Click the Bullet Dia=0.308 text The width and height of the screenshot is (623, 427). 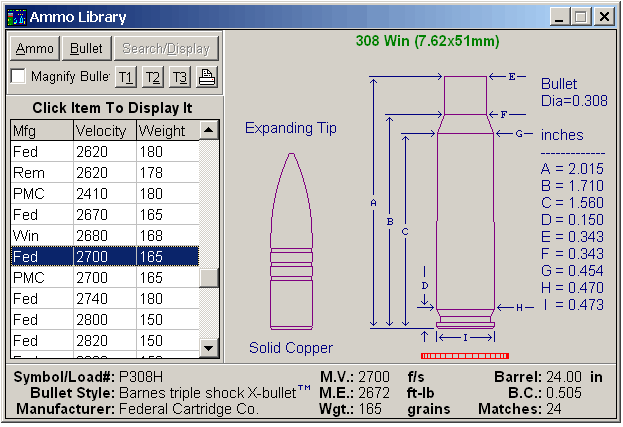click(x=574, y=92)
